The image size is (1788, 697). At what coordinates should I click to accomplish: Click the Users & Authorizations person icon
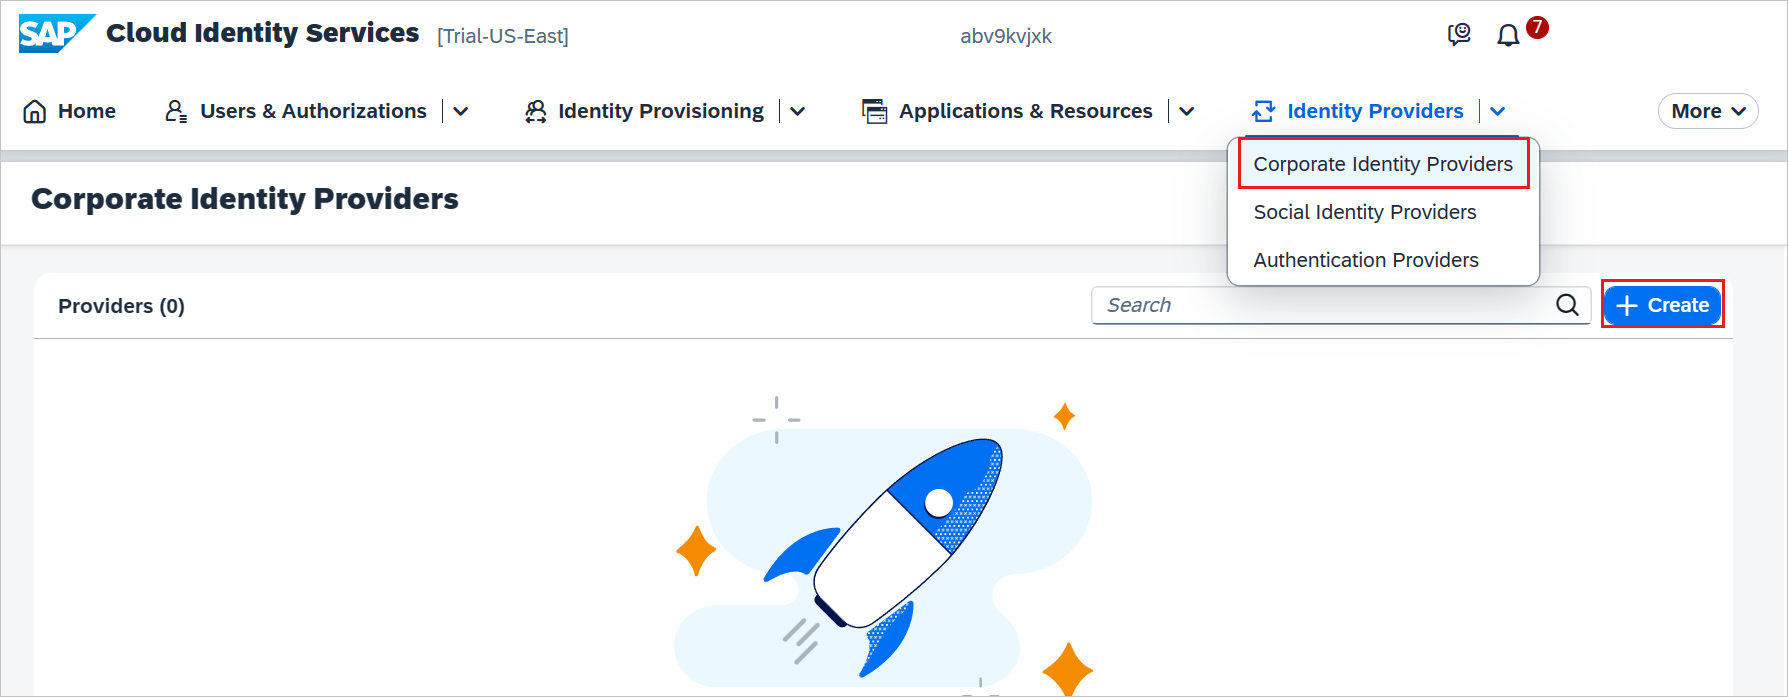176,111
